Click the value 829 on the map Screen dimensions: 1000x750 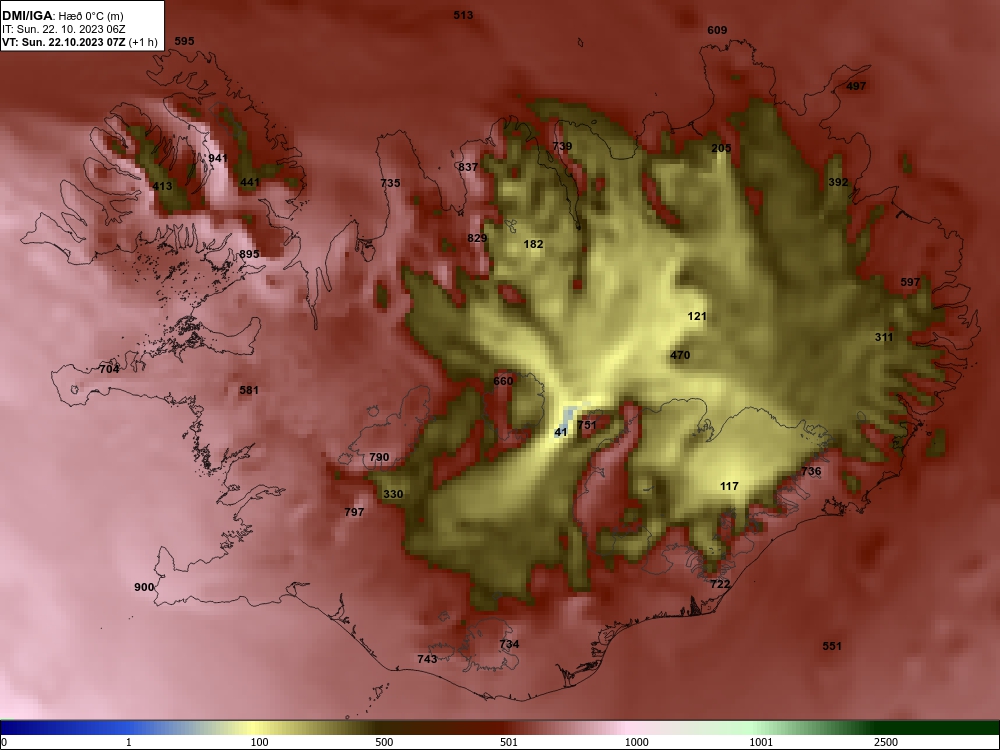pyautogui.click(x=477, y=239)
